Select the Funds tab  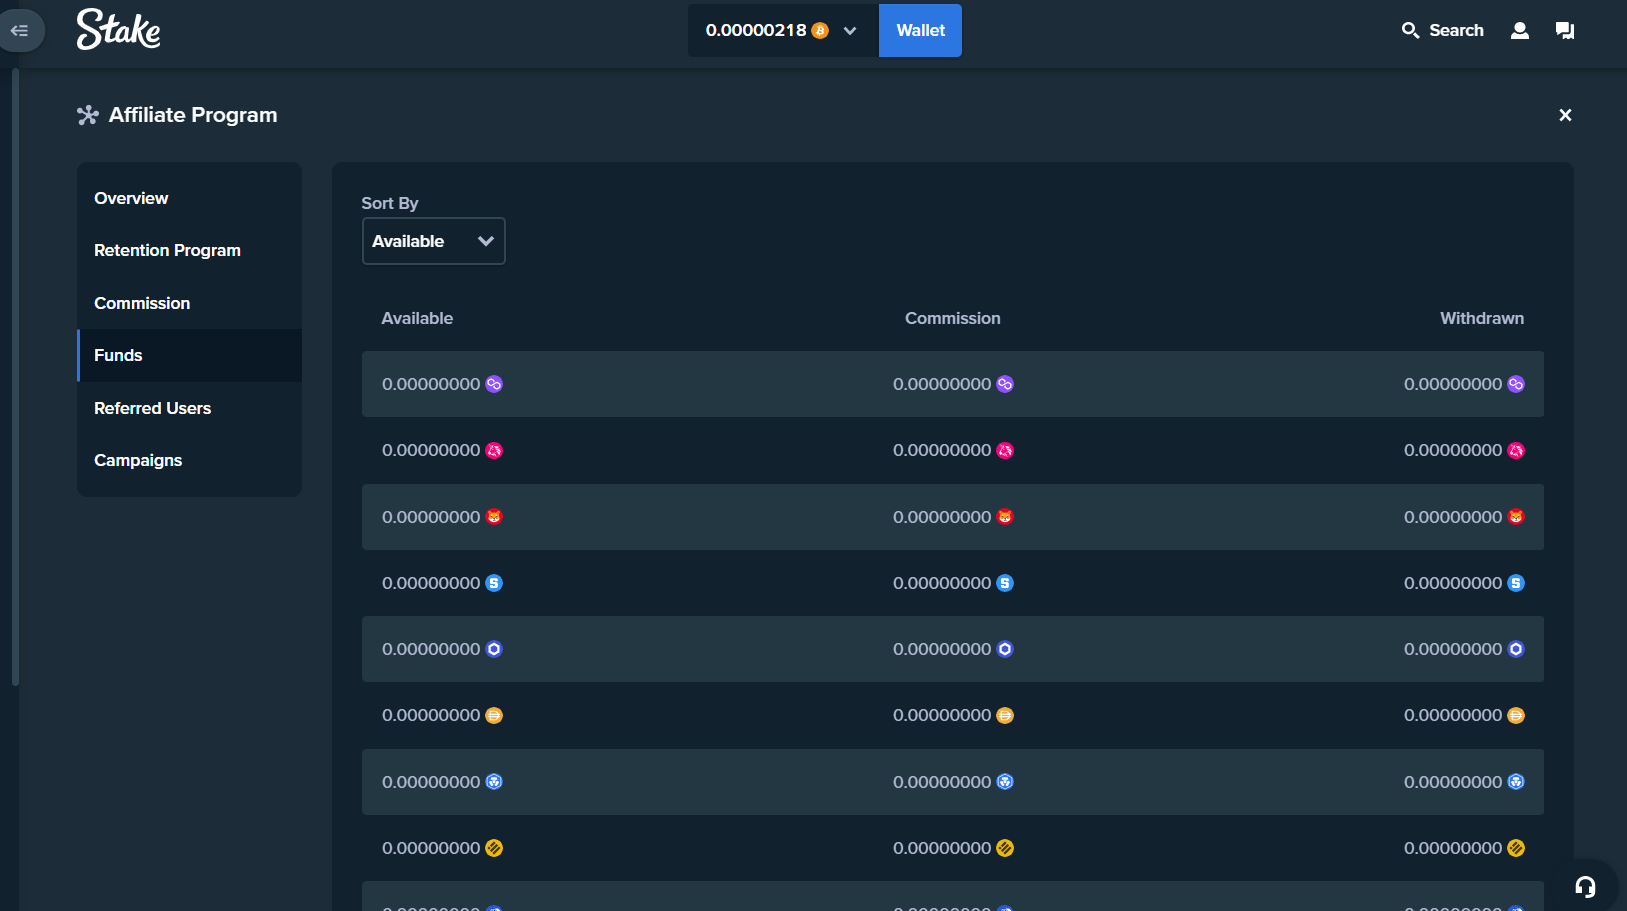pyautogui.click(x=118, y=355)
